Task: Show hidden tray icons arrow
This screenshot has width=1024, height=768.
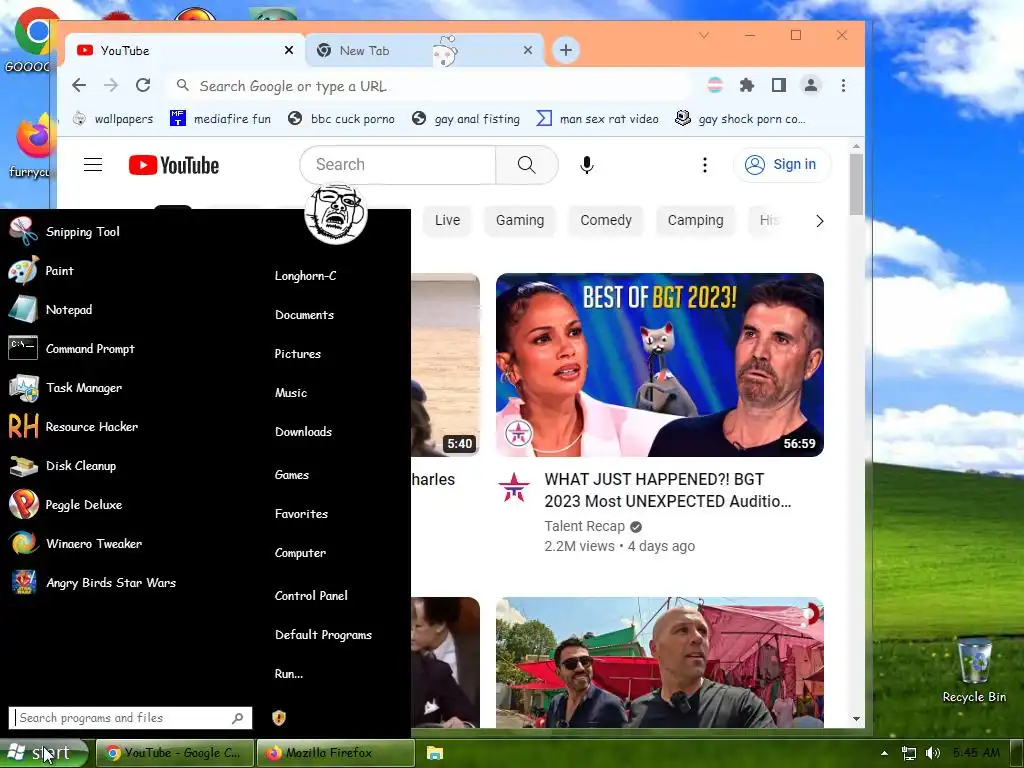Action: coord(884,753)
